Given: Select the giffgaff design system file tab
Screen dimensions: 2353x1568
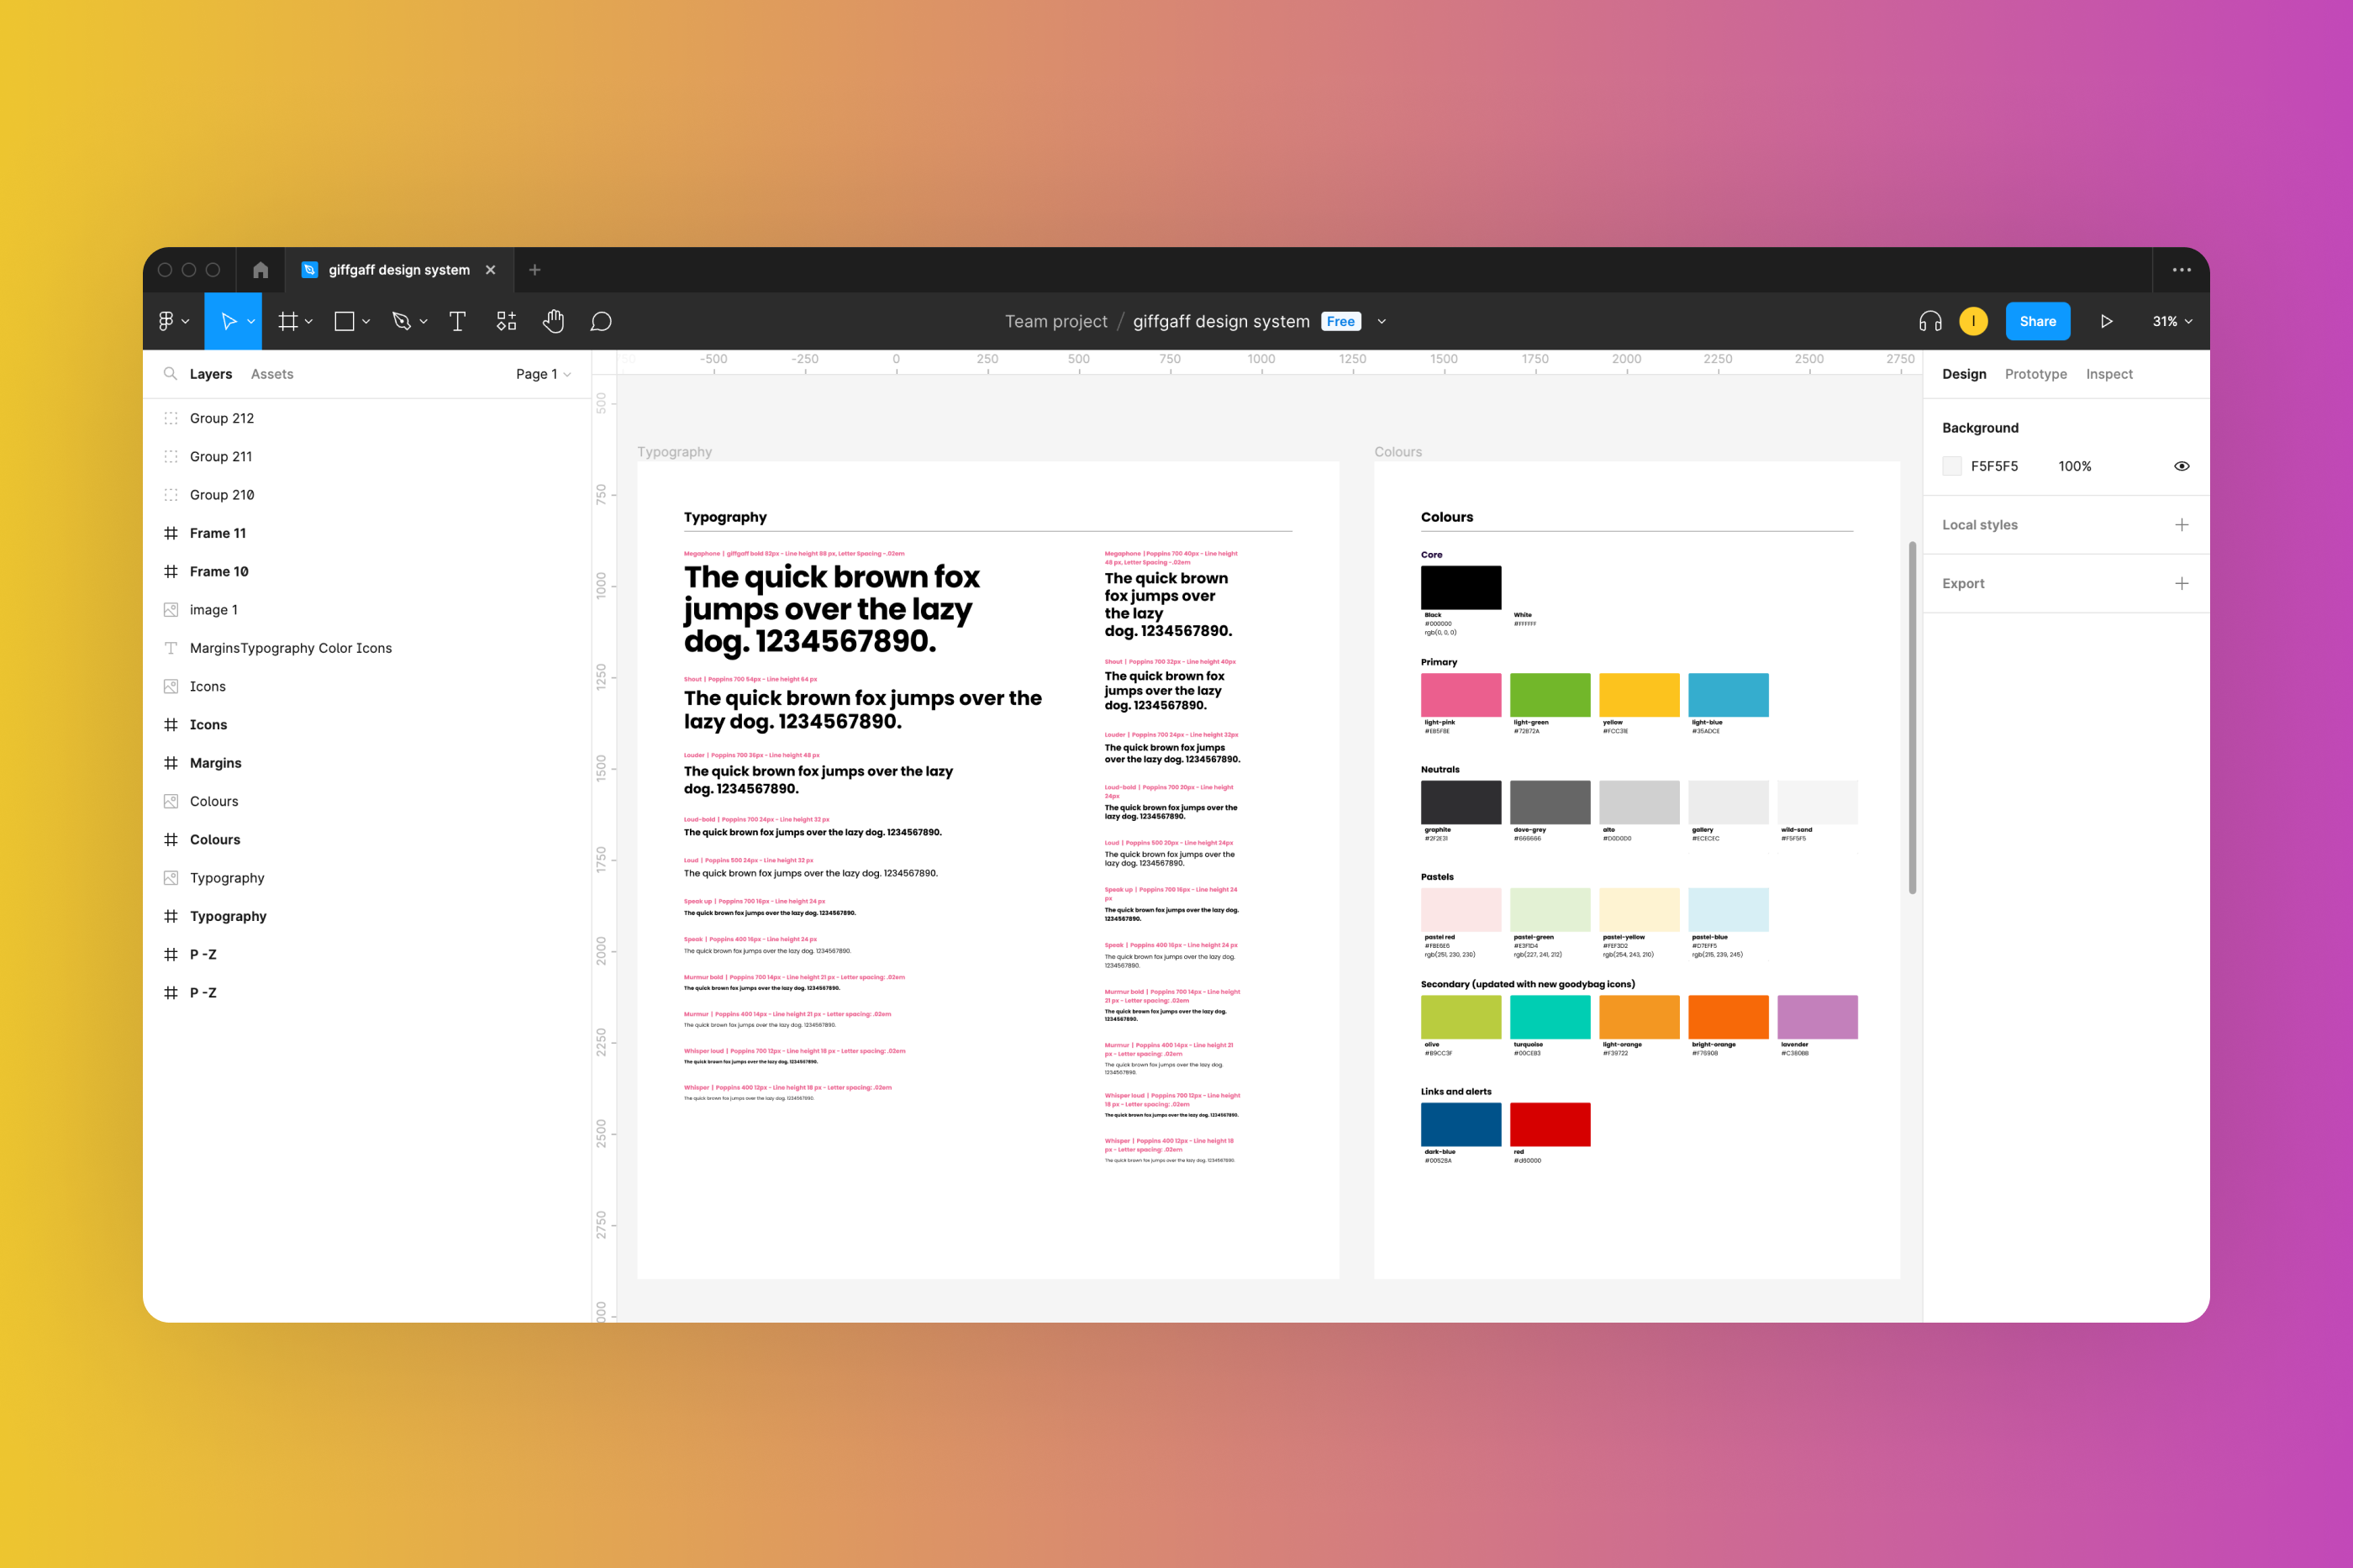Looking at the screenshot, I should 399,270.
